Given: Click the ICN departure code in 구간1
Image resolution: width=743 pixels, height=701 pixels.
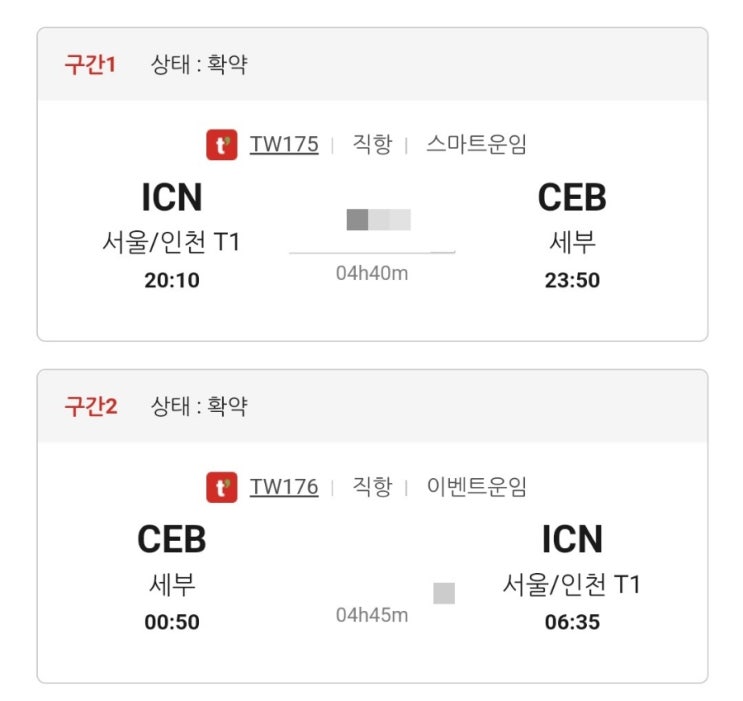Looking at the screenshot, I should (x=172, y=198).
